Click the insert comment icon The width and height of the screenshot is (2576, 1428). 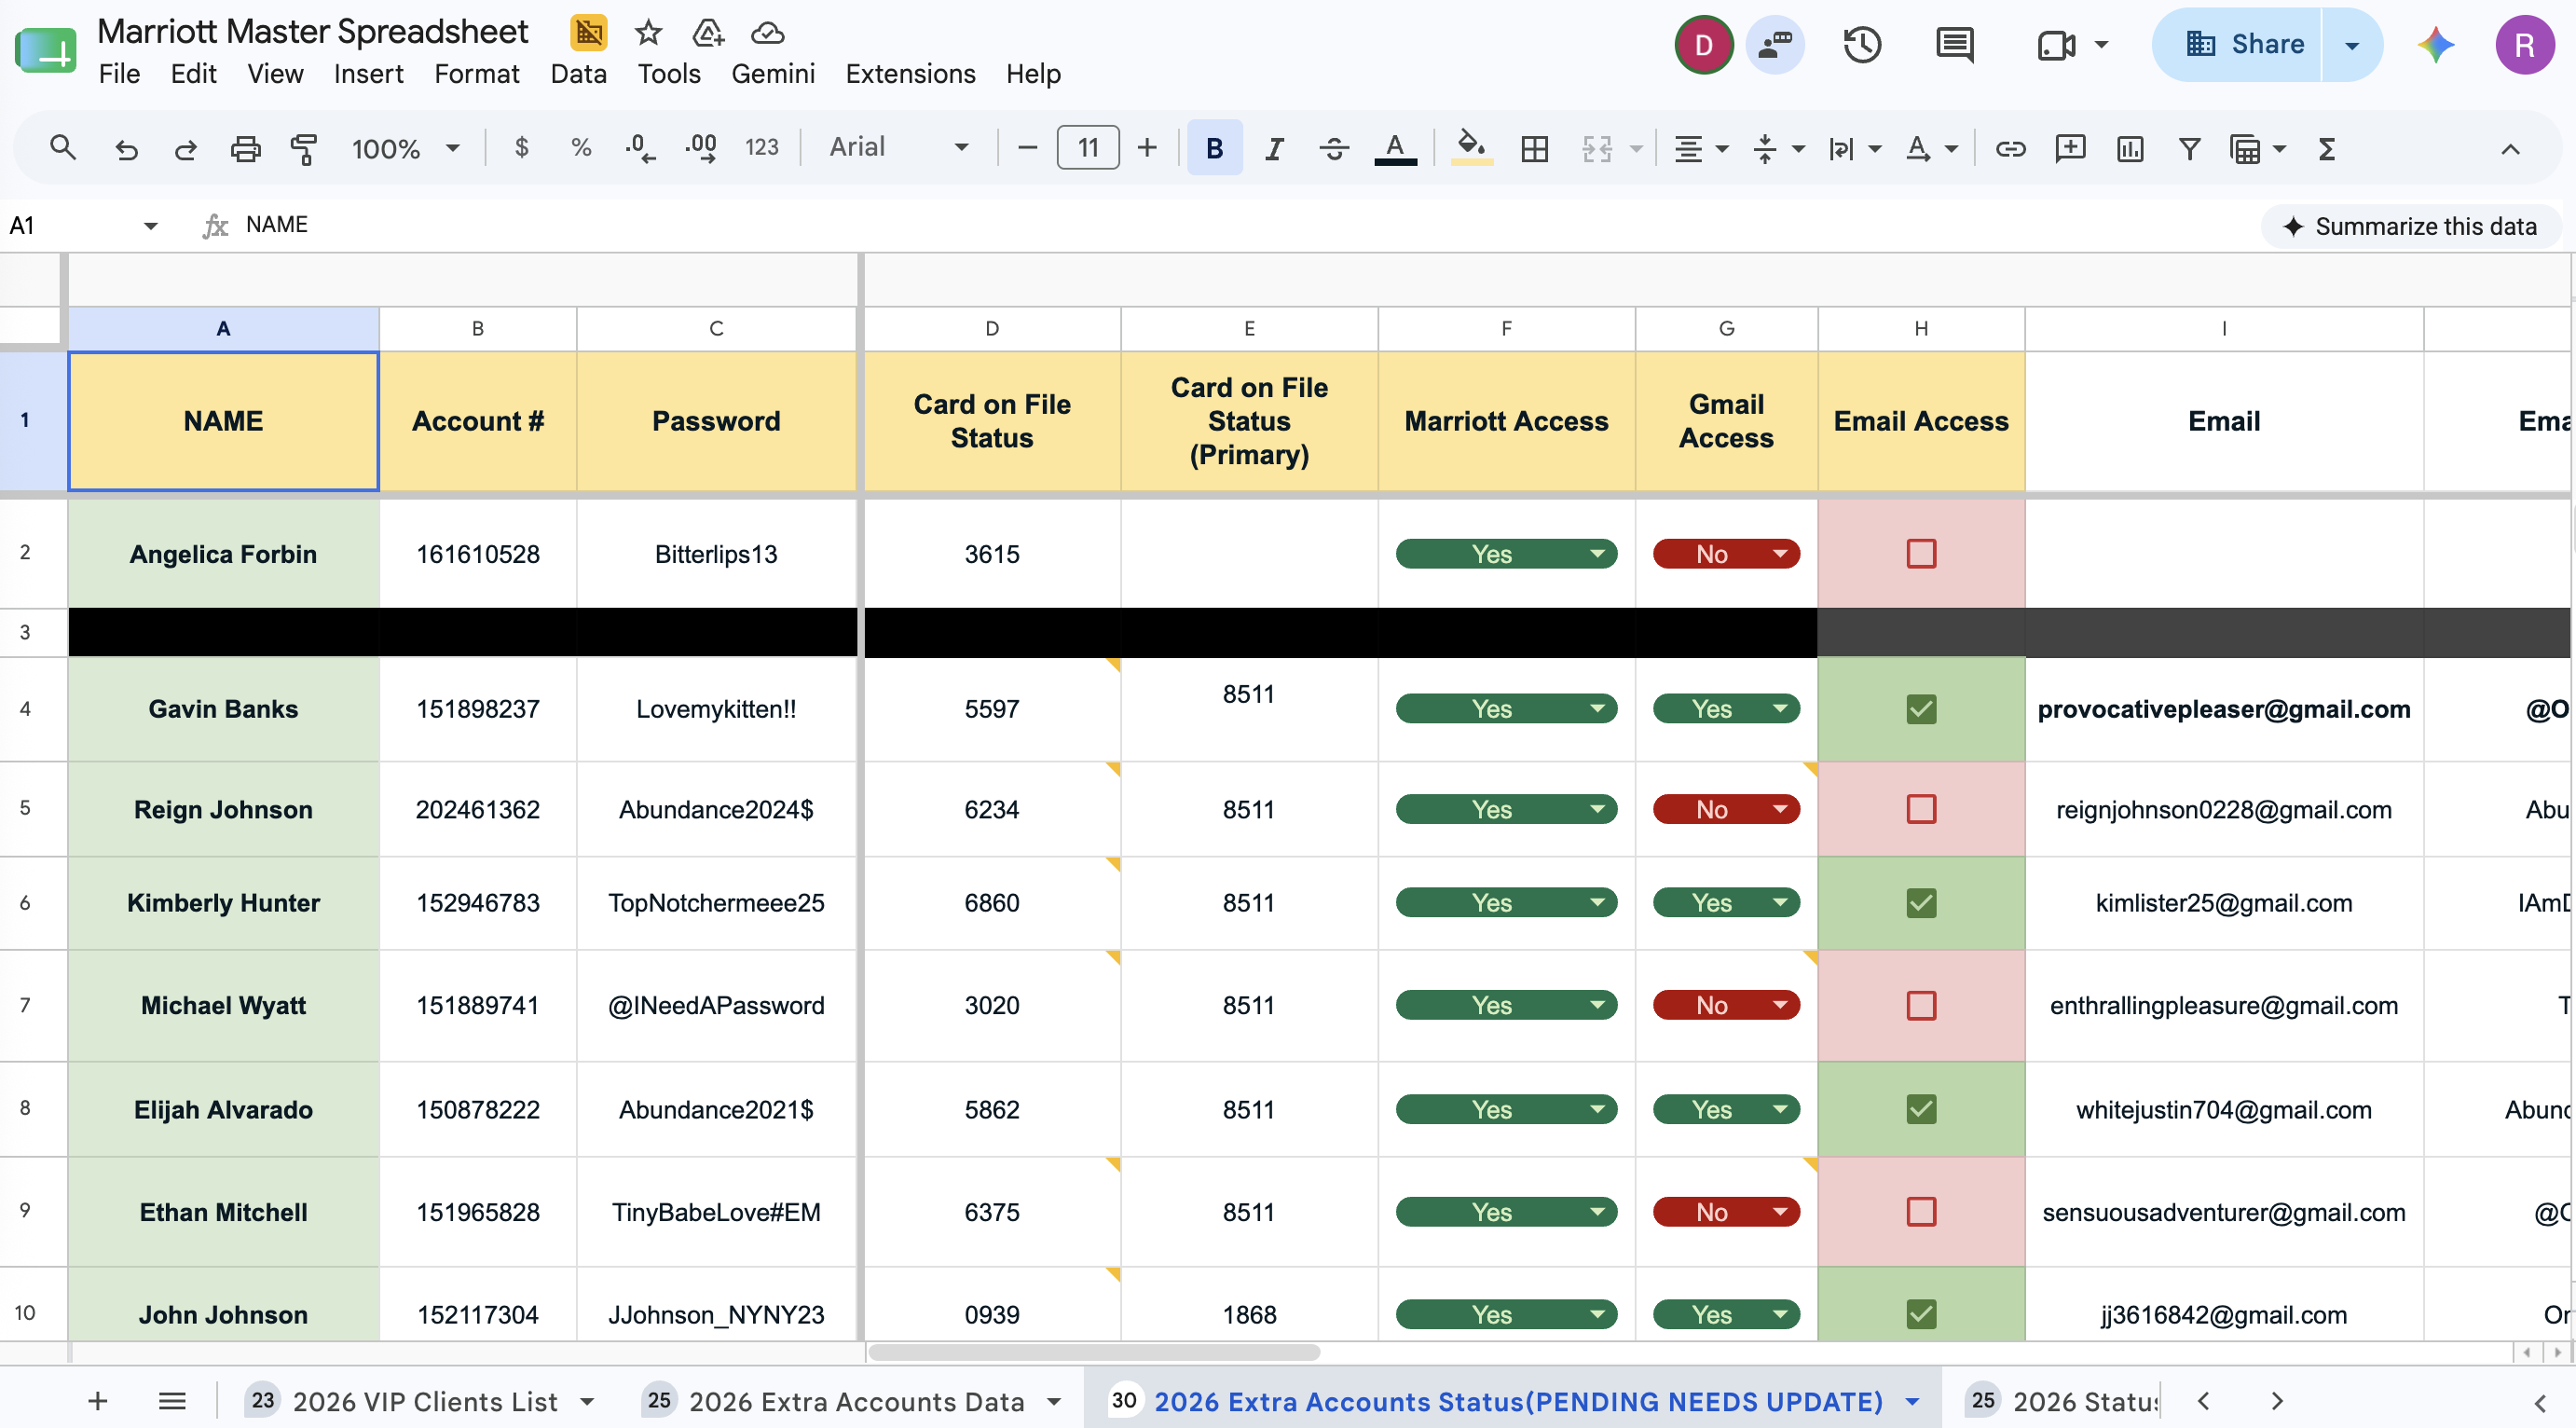click(x=2070, y=149)
